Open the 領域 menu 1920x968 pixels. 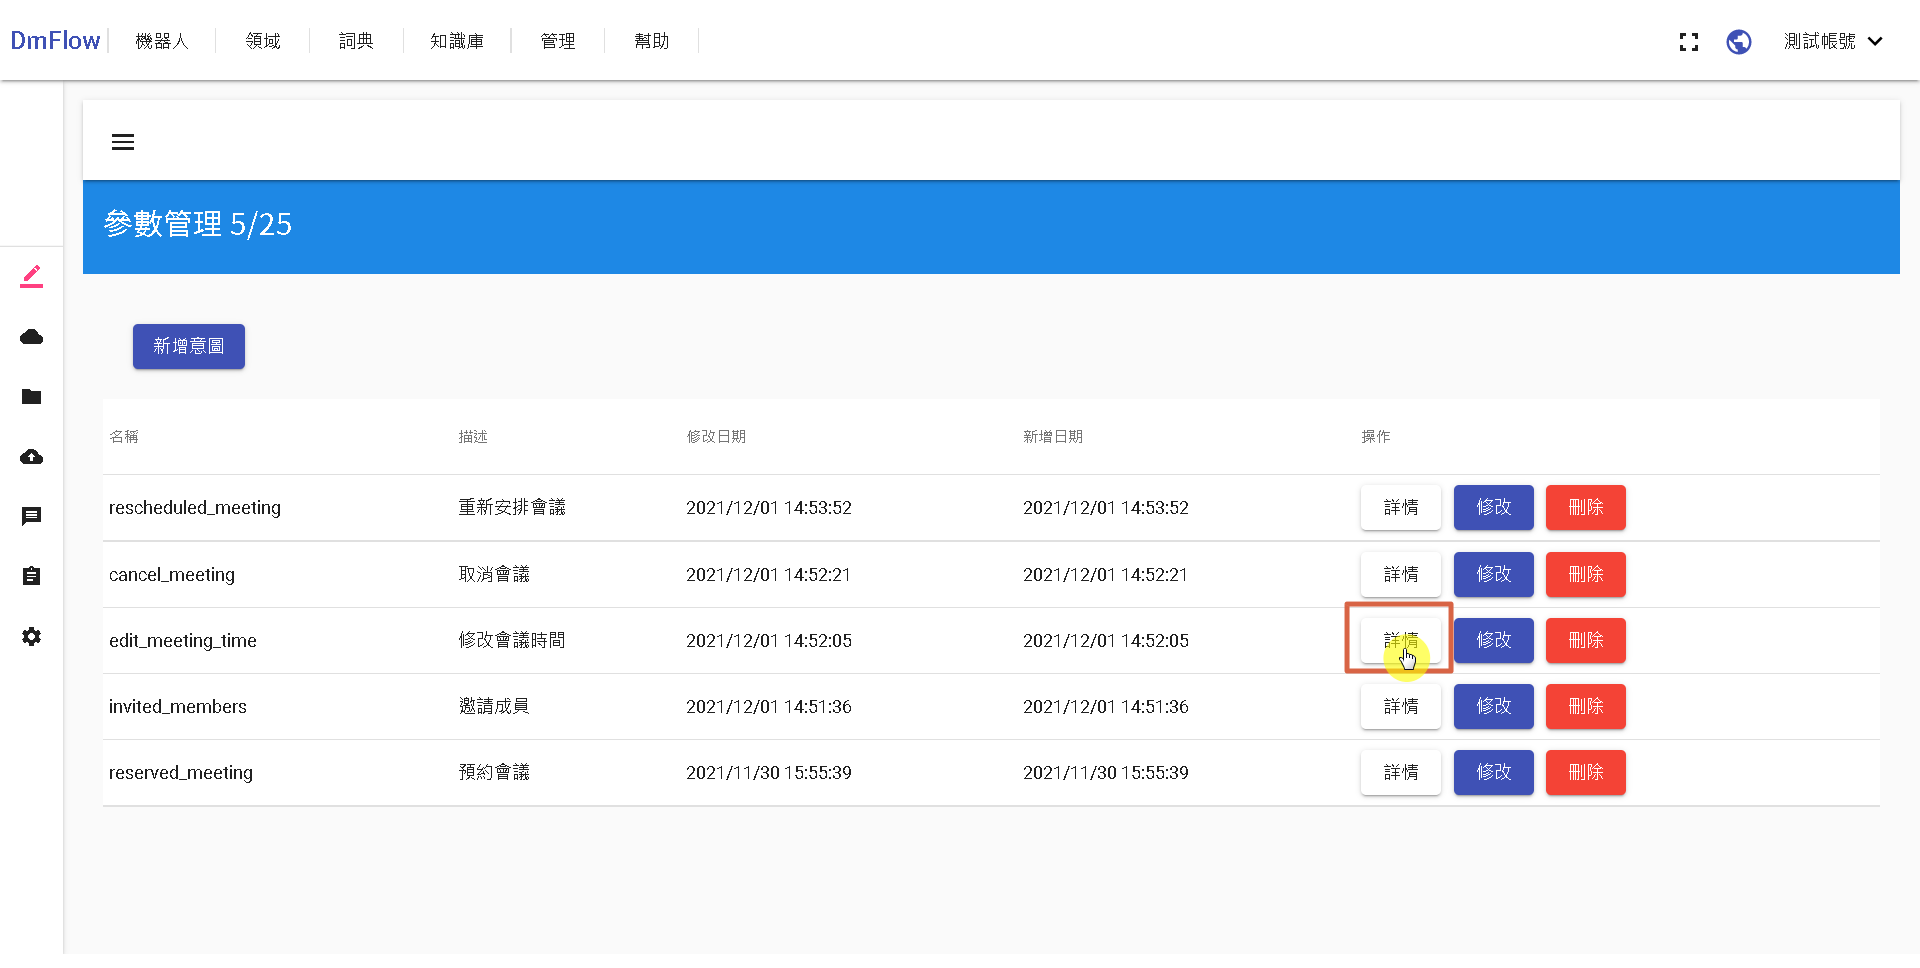pyautogui.click(x=263, y=41)
